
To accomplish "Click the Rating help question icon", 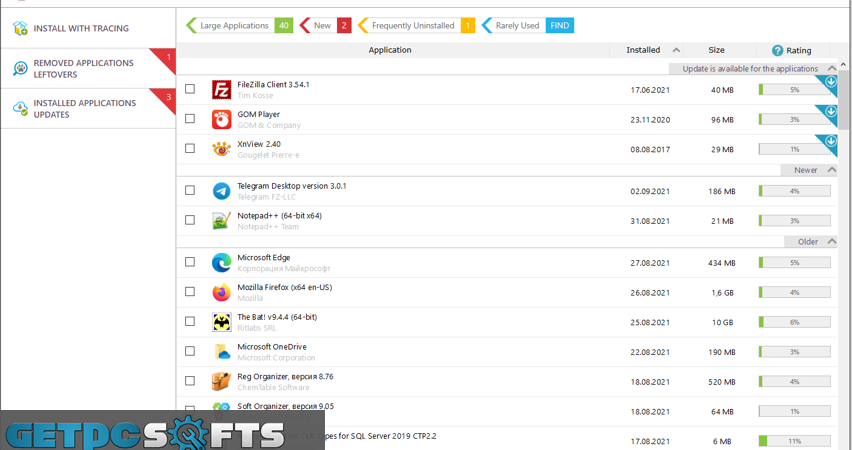I will pos(778,51).
